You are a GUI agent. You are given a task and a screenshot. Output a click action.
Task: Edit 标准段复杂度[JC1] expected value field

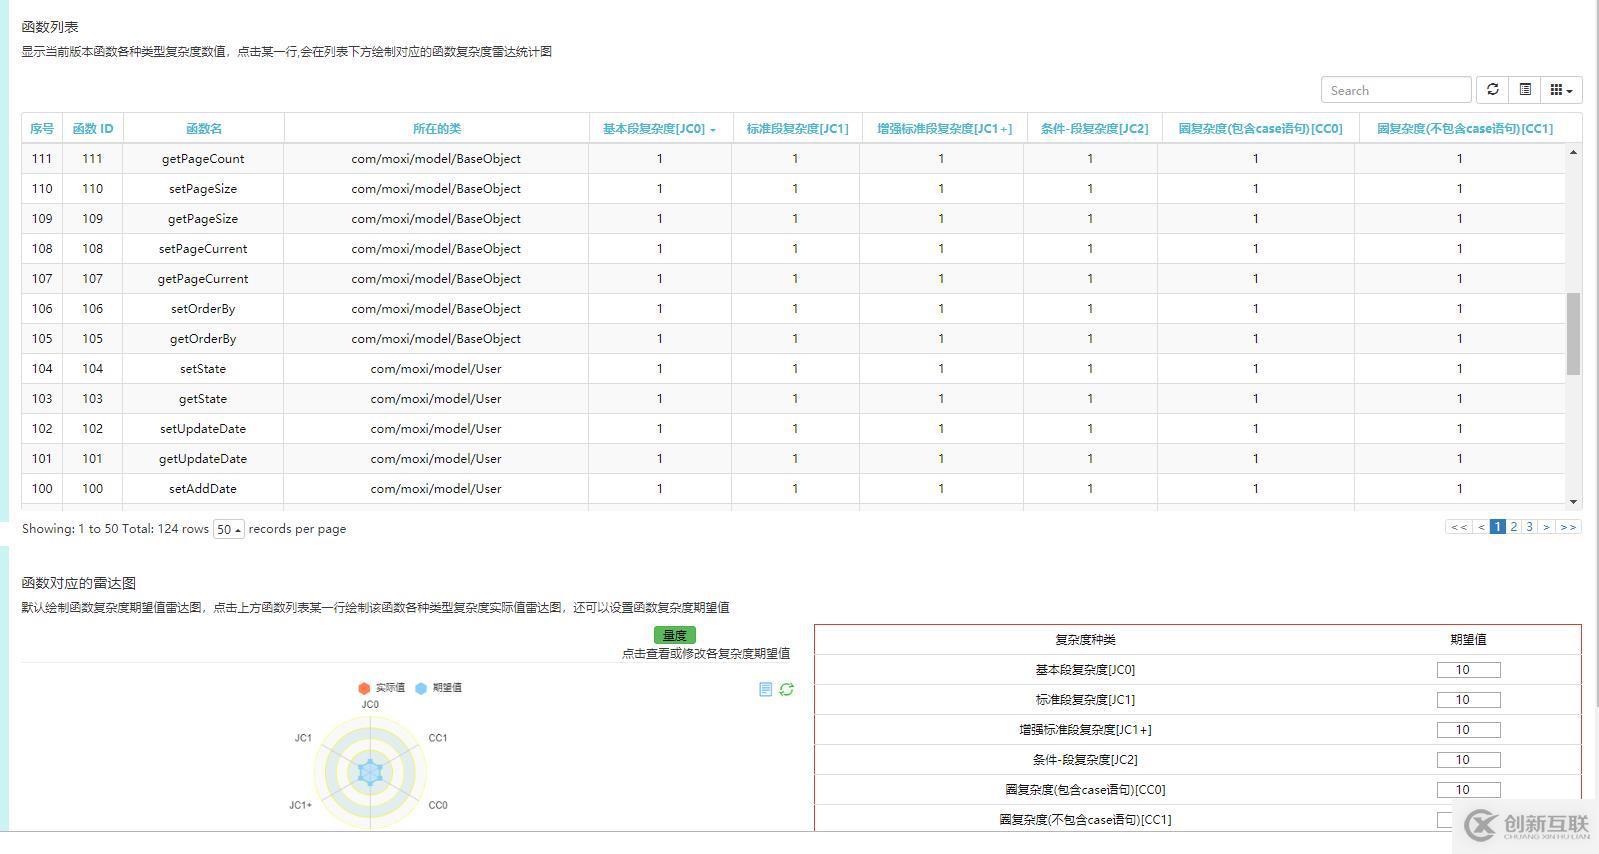1468,700
